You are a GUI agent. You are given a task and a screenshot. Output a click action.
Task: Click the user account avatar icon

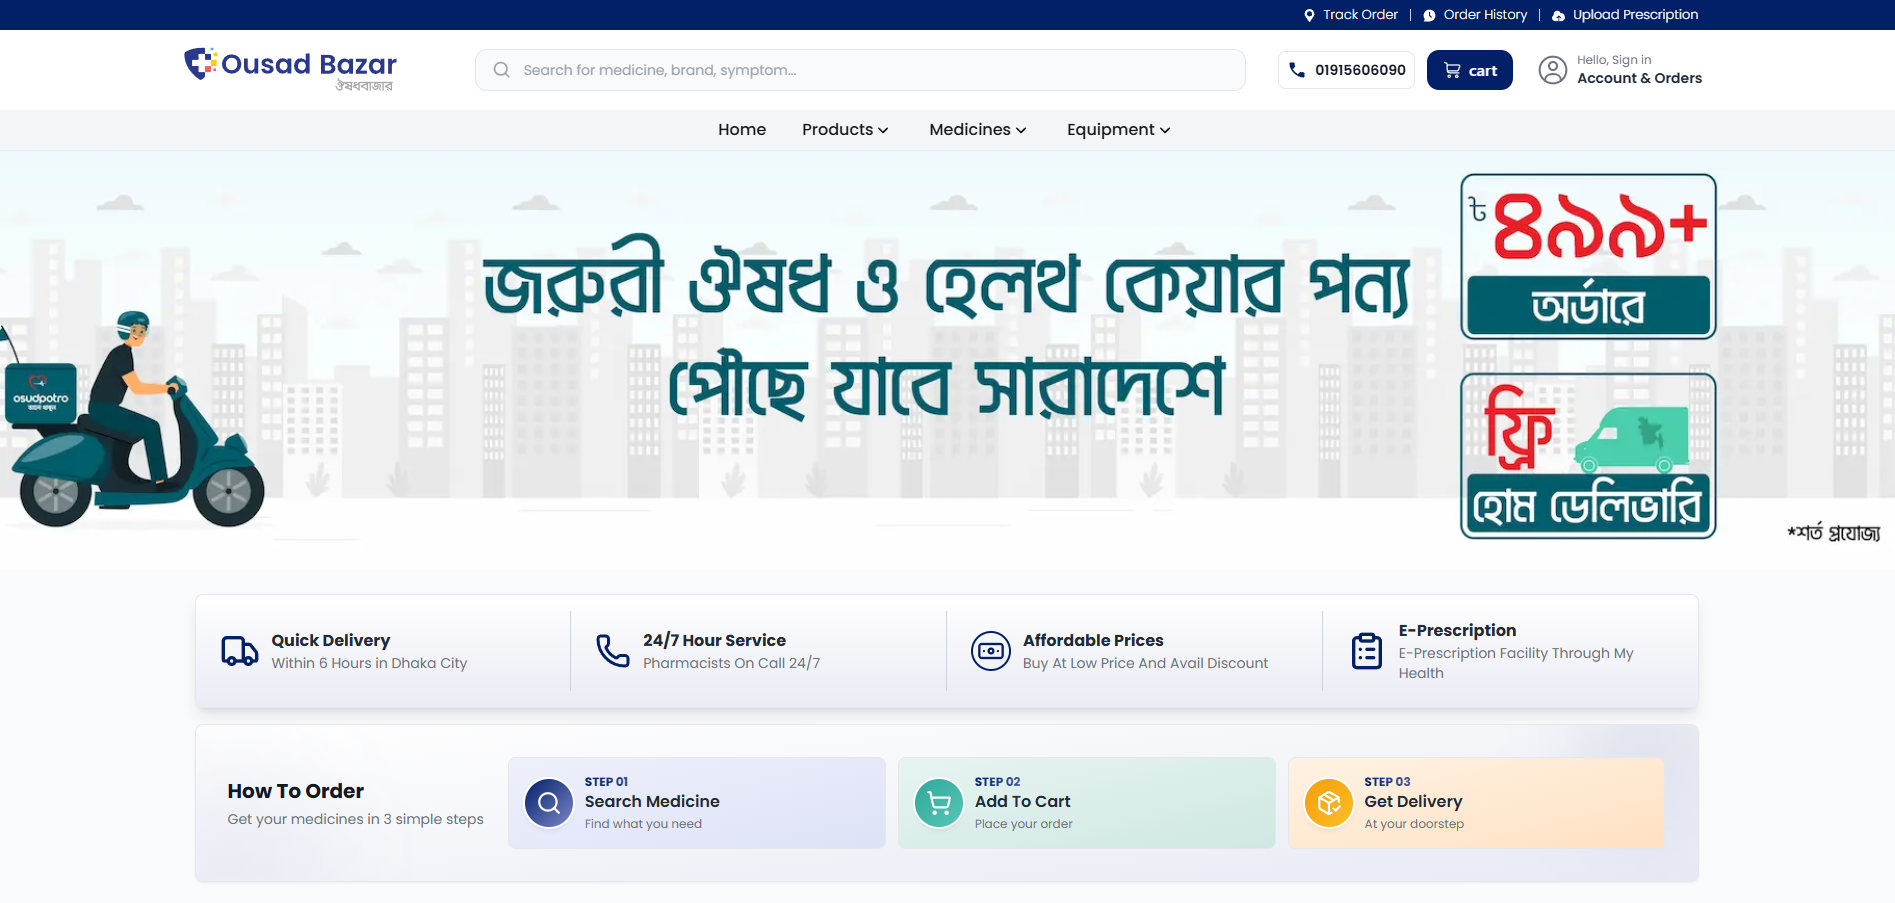click(x=1552, y=70)
